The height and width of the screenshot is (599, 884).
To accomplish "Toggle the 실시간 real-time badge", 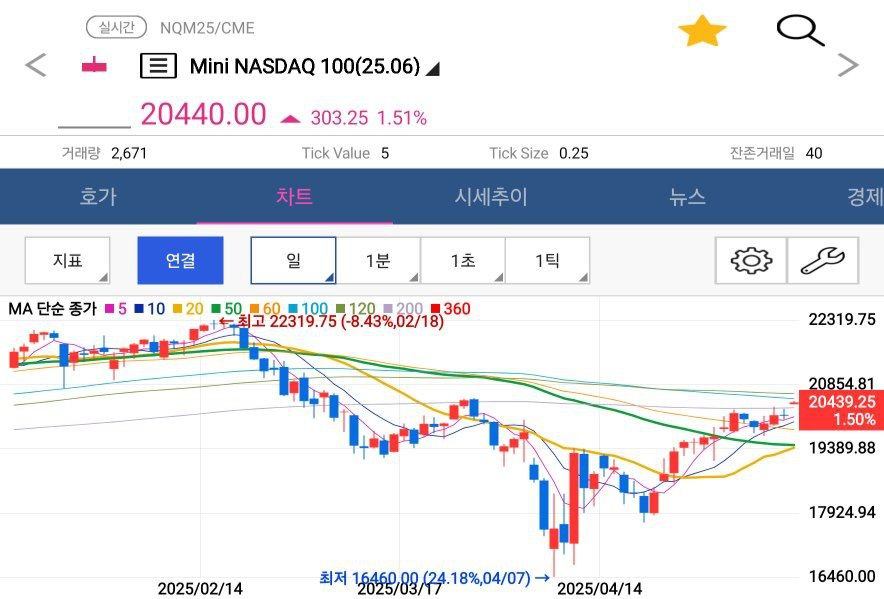I will [117, 27].
